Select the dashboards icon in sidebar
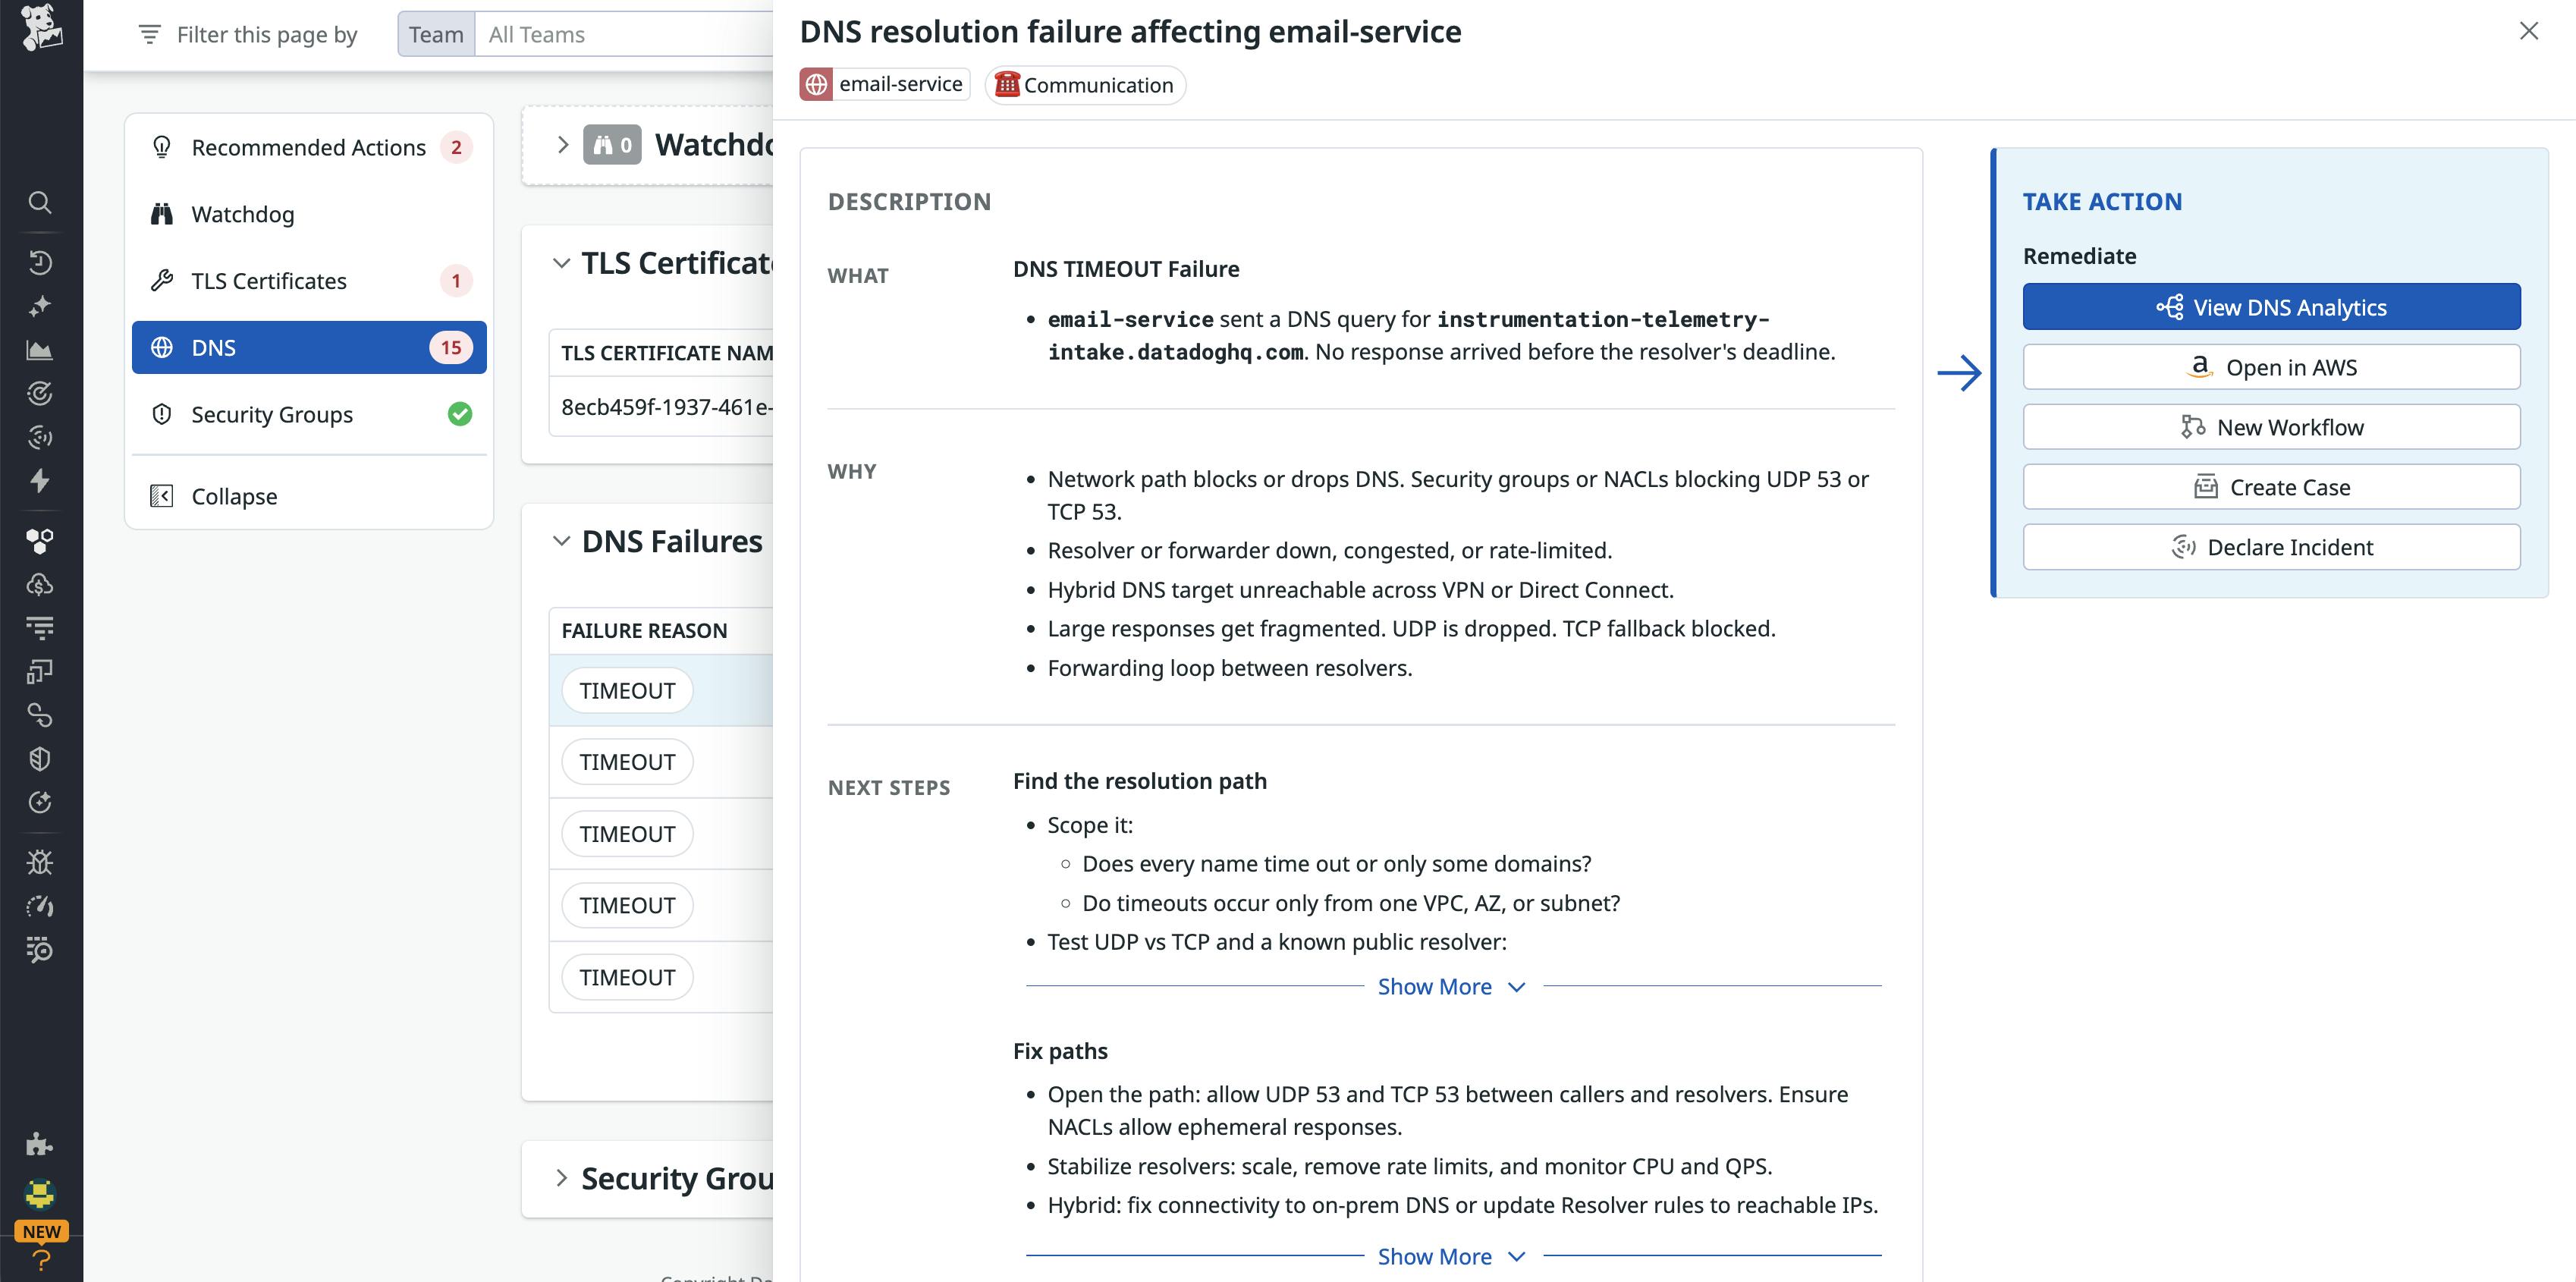This screenshot has width=2576, height=1282. (x=40, y=349)
